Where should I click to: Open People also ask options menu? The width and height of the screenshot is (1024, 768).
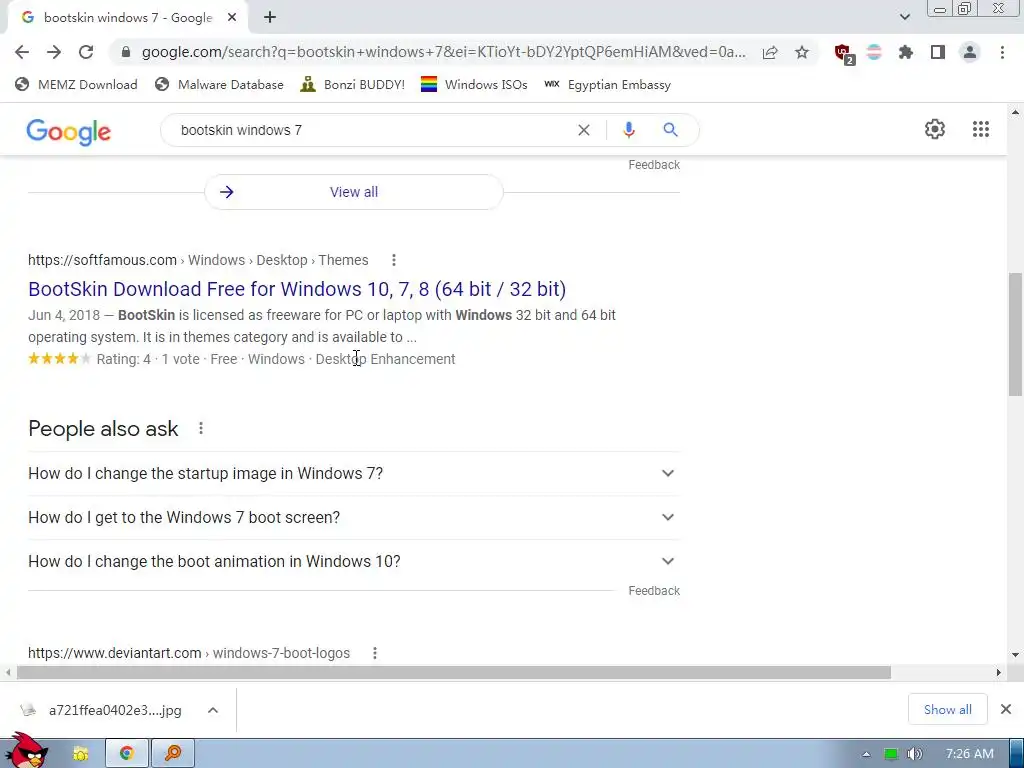201,428
